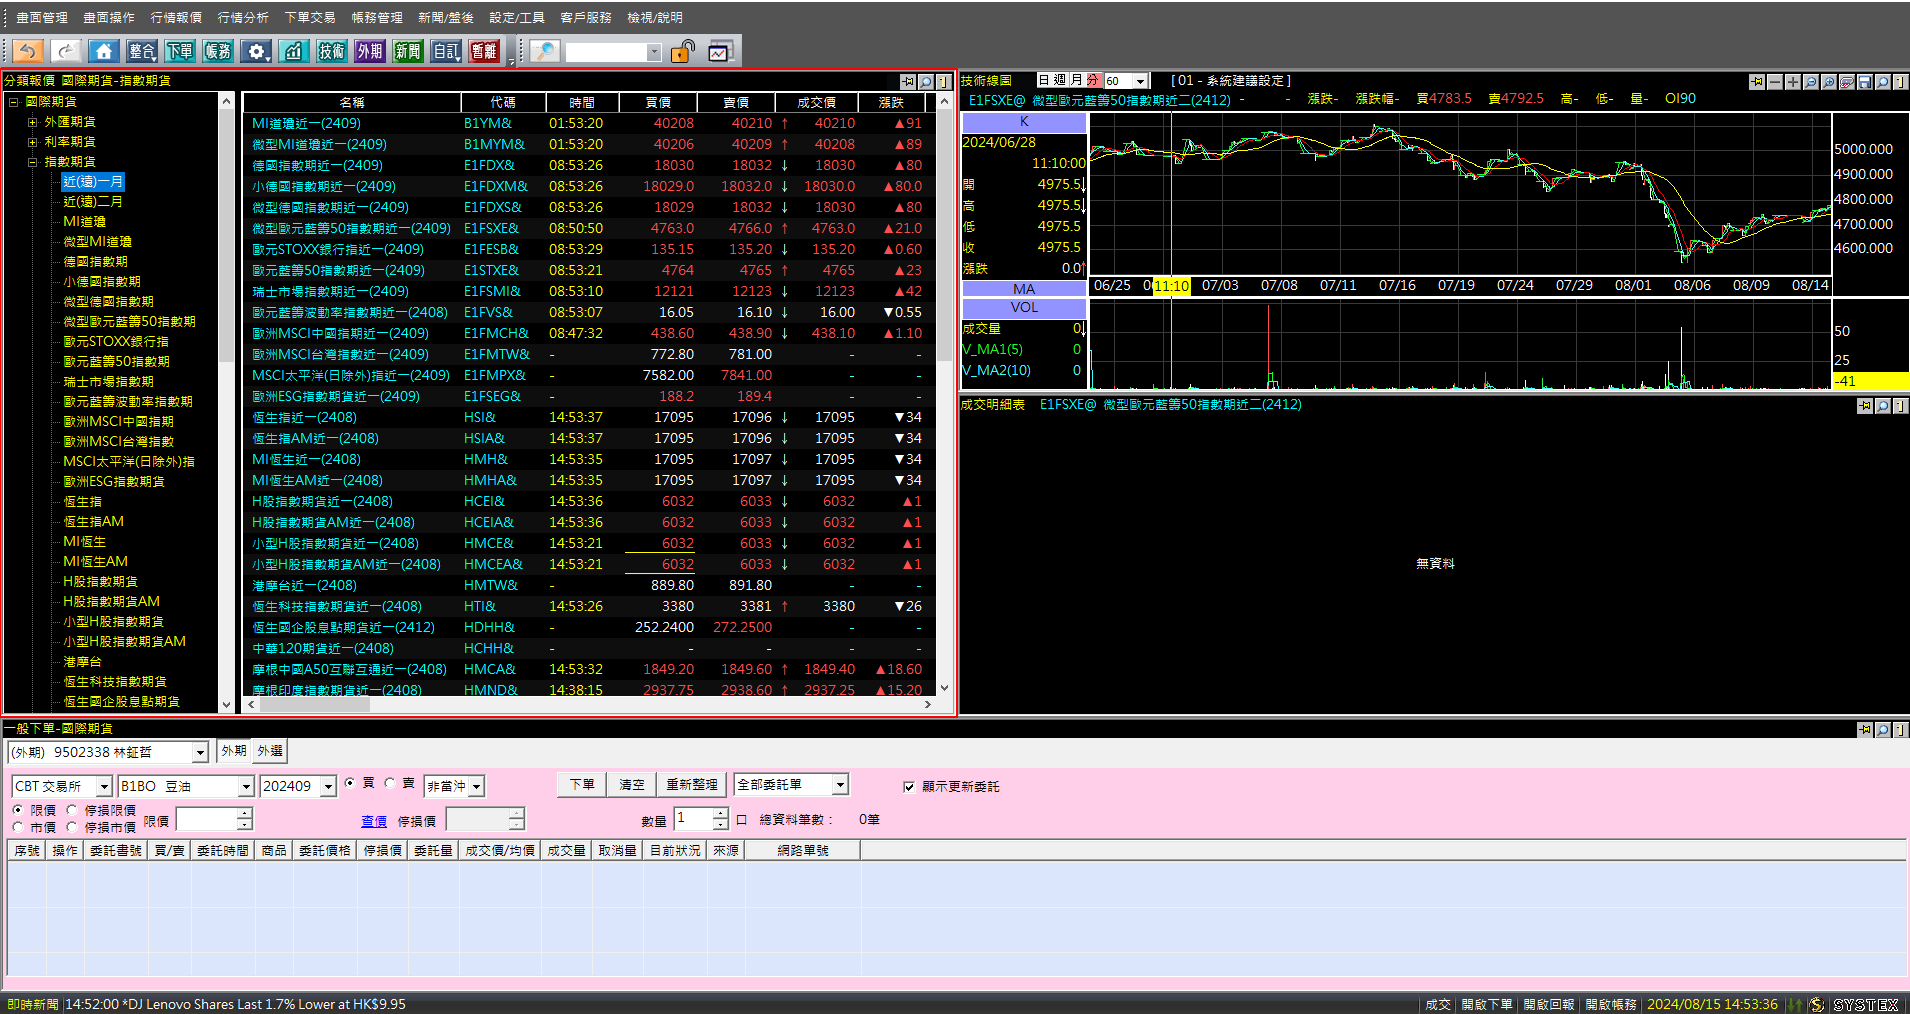The image size is (1910, 1014).
Task: Expand the 外匯期貨 tree node
Action: (33, 122)
